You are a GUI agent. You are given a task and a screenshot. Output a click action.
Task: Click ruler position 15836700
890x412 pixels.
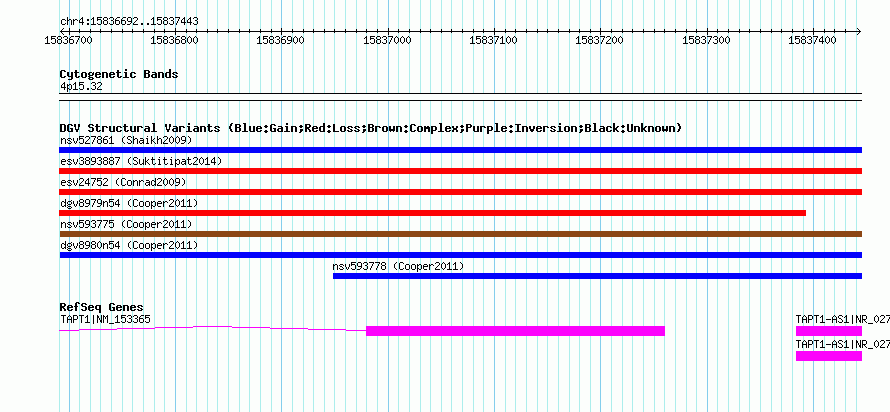[x=69, y=40]
